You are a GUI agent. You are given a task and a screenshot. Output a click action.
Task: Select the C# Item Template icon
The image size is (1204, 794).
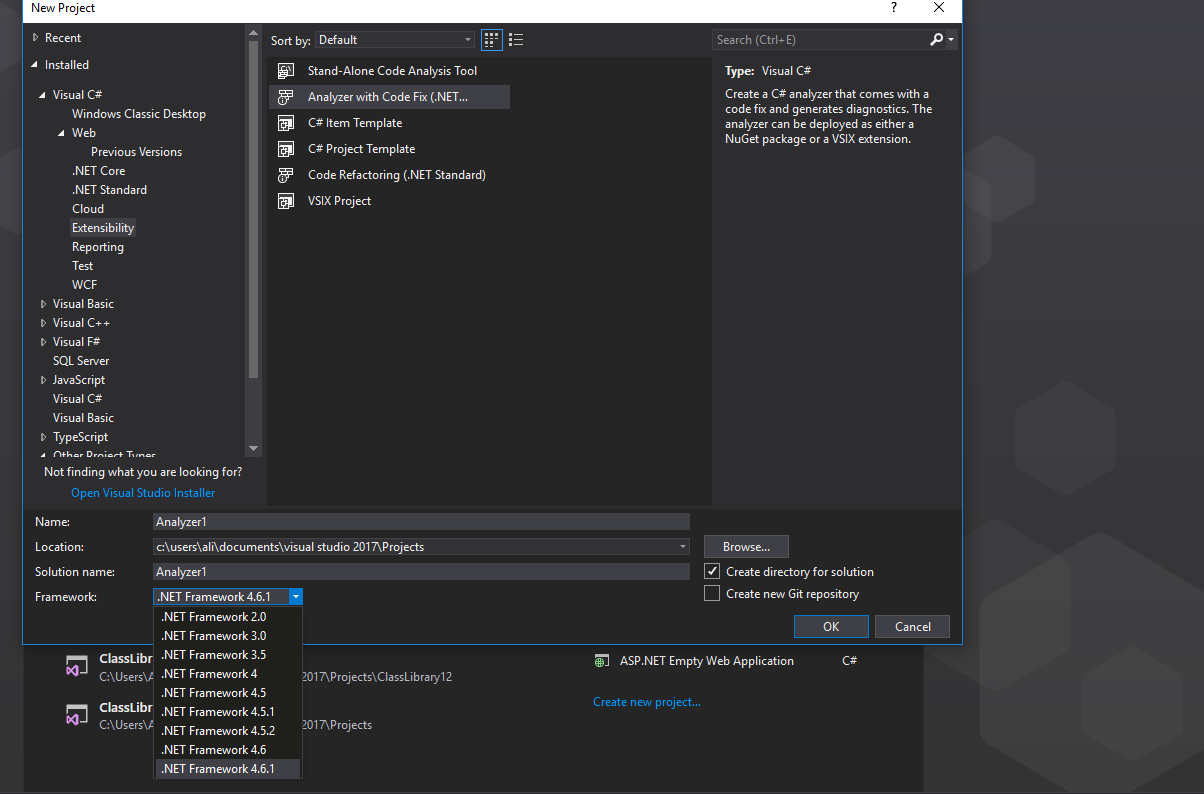(286, 122)
